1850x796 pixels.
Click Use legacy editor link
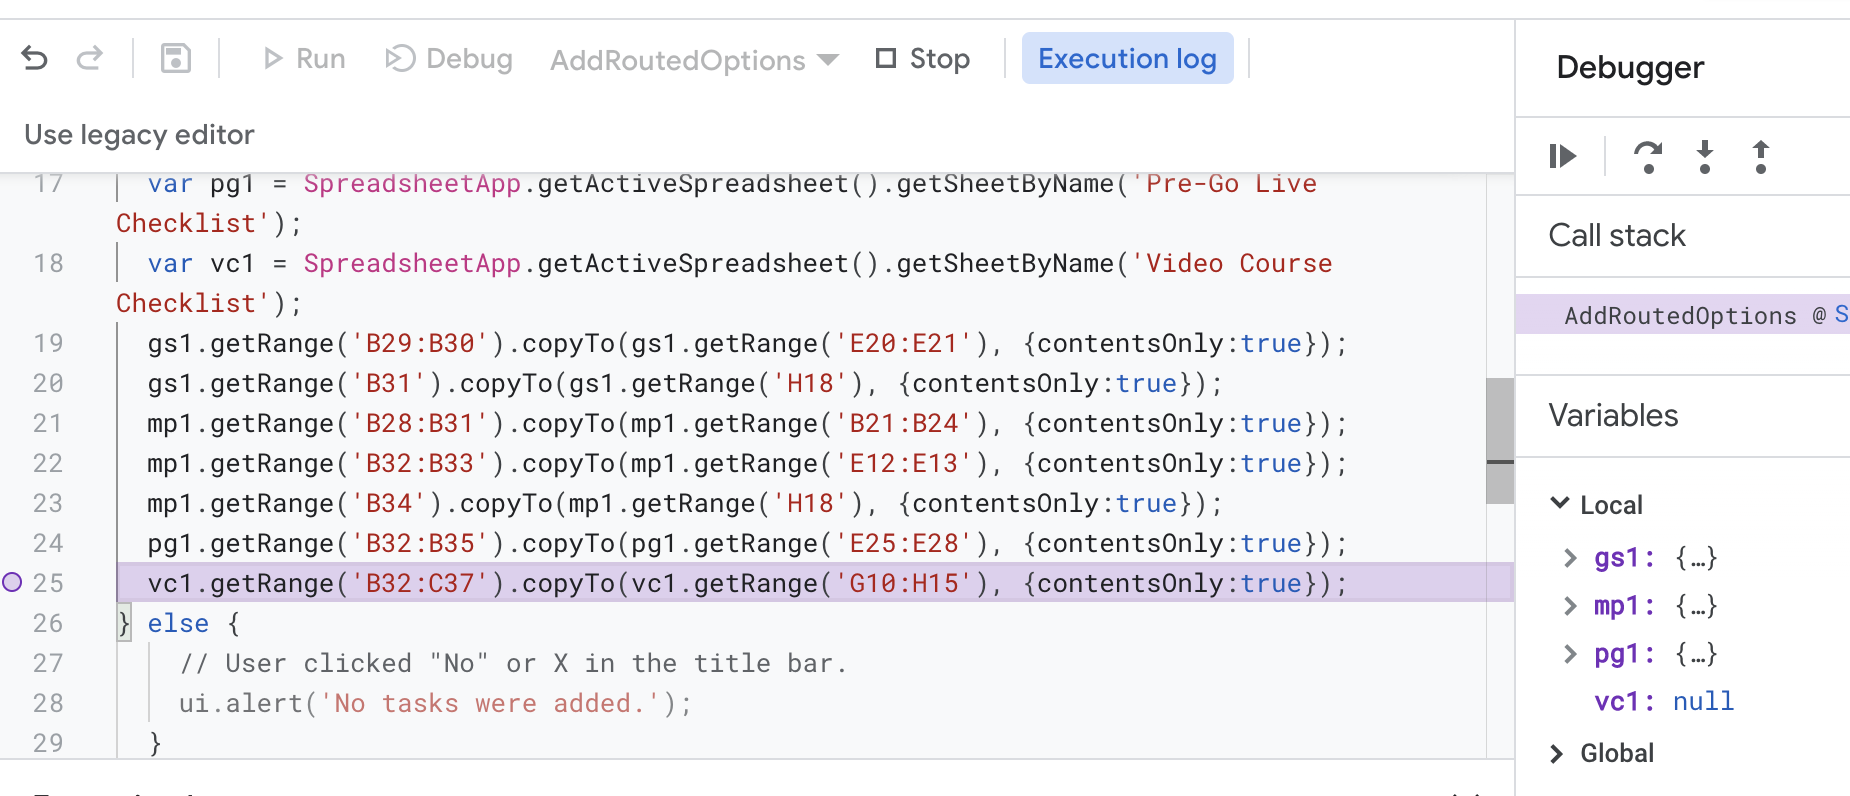[139, 135]
